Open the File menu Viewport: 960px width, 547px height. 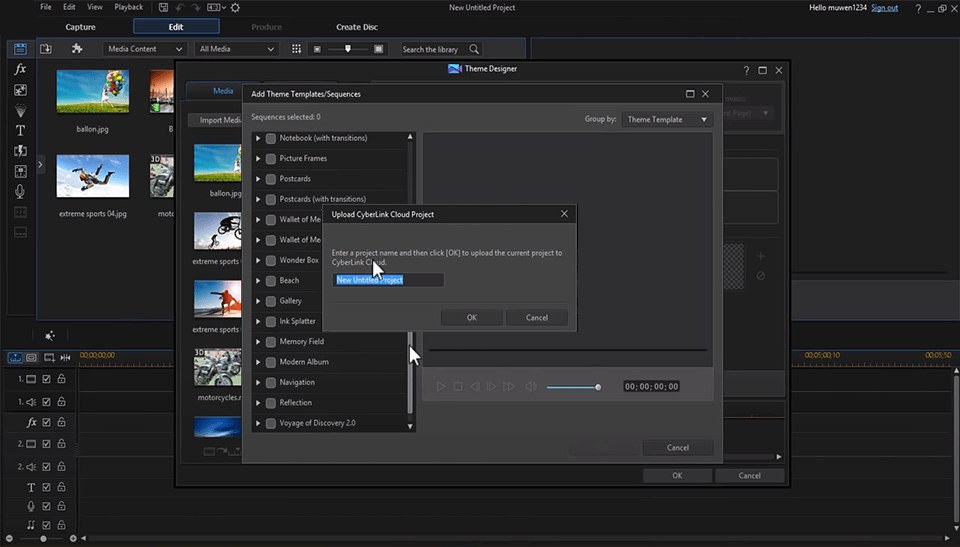point(46,7)
